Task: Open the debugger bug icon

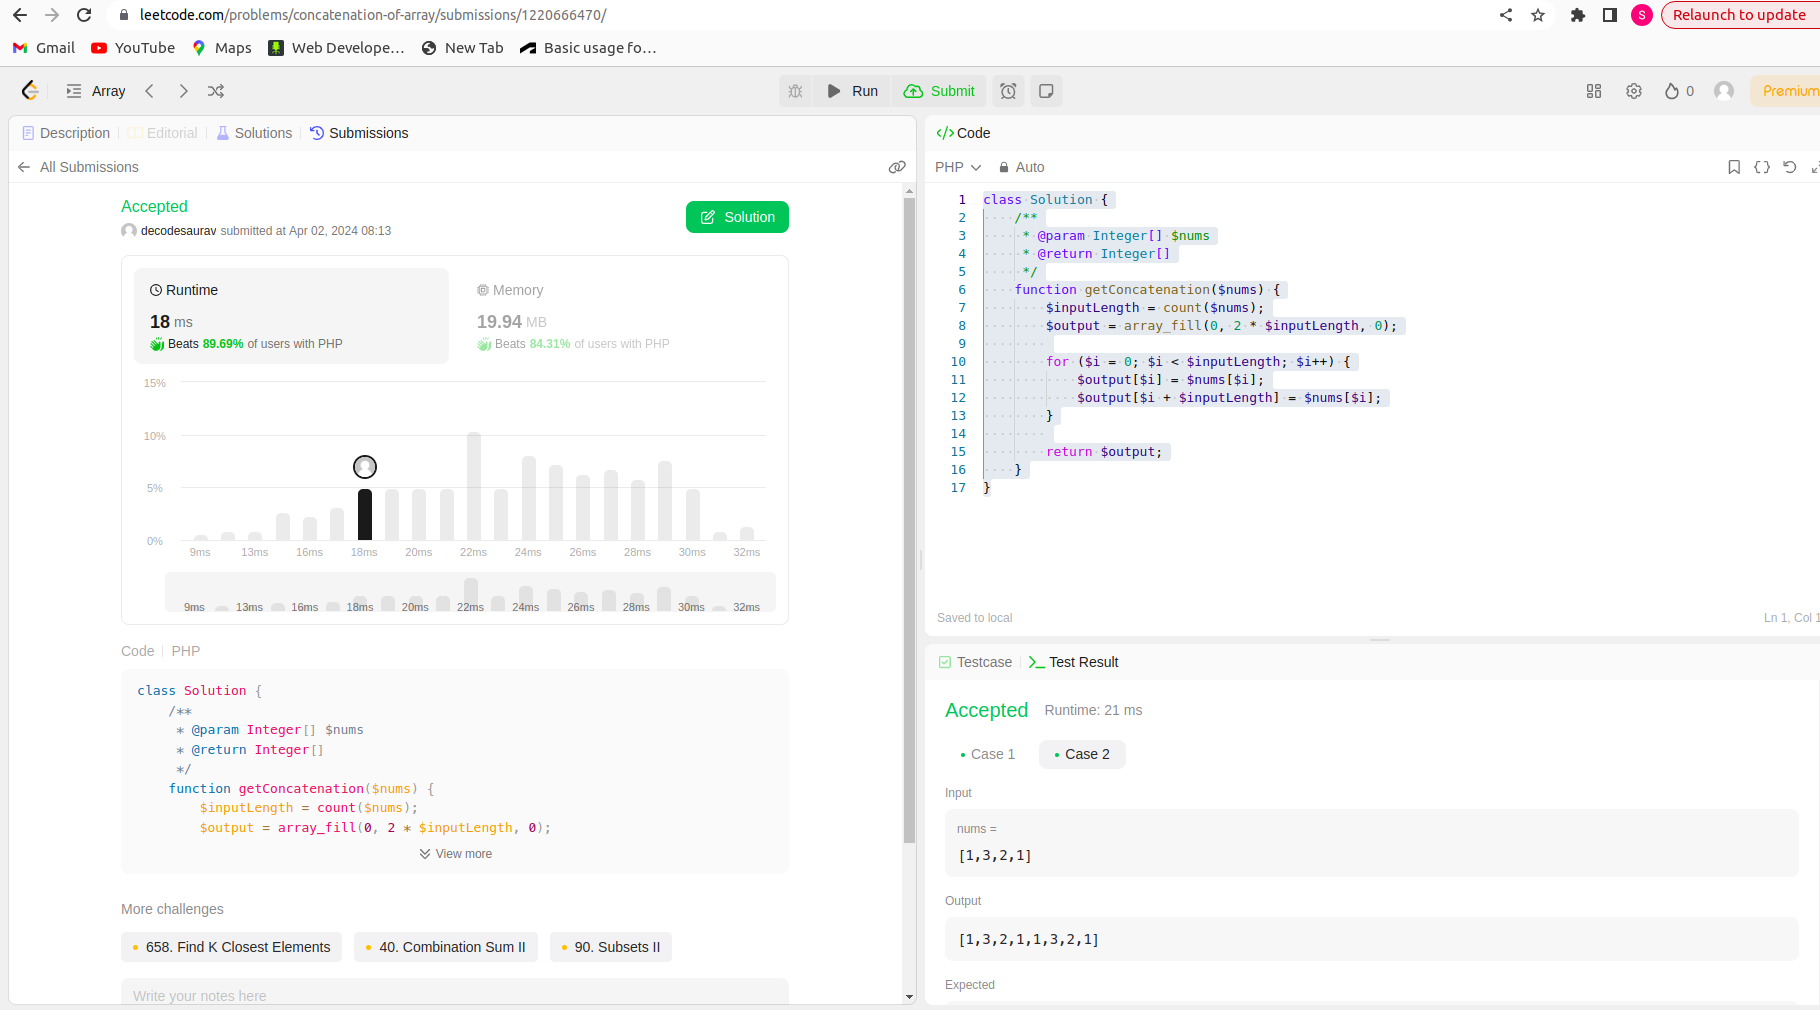Action: [x=795, y=91]
